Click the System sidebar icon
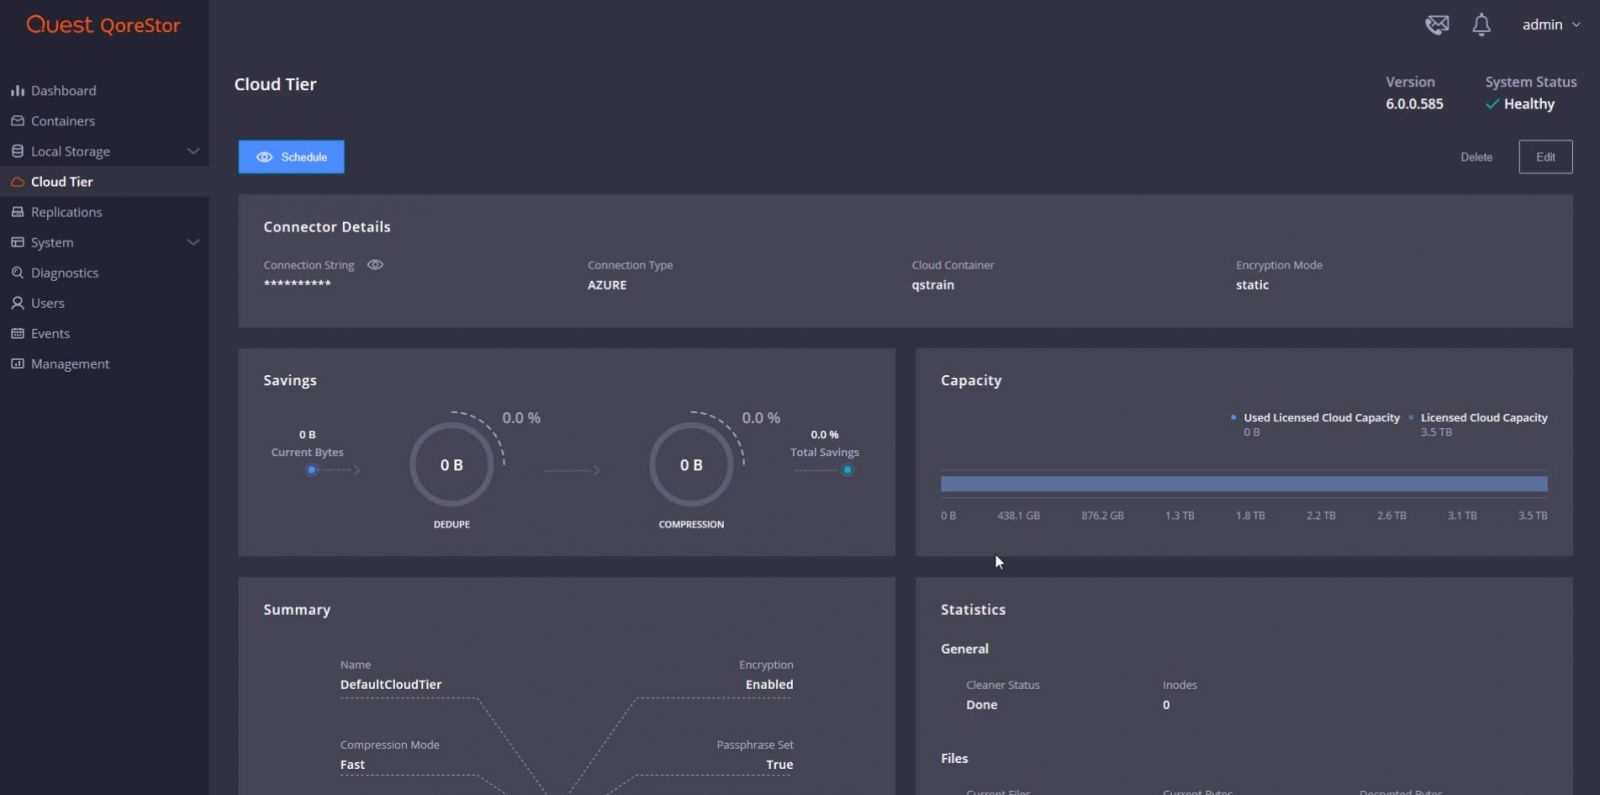 (x=17, y=242)
